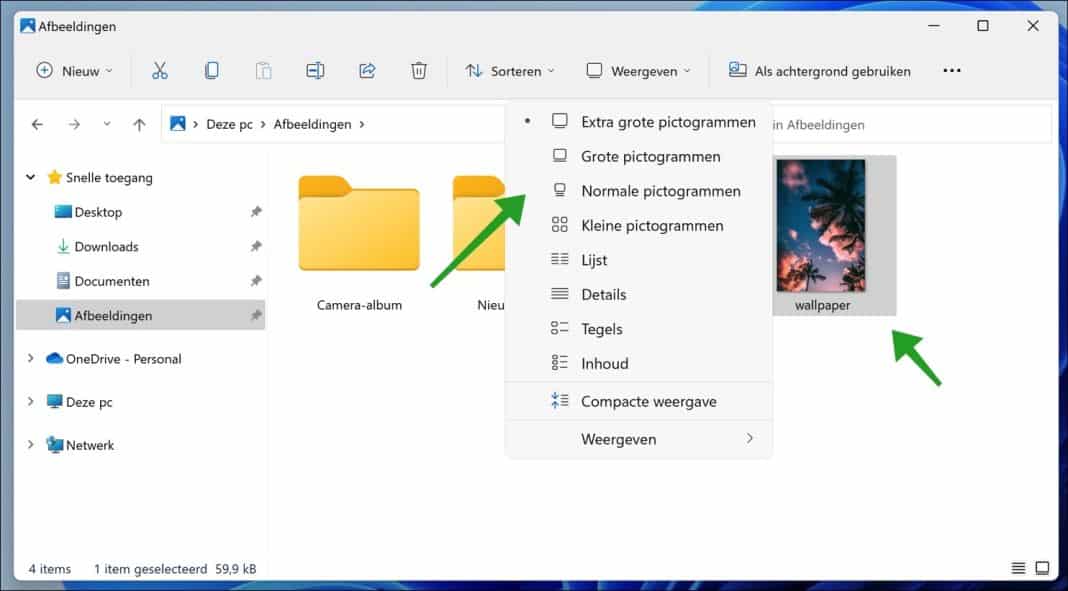Click the Share icon in the toolbar
Image resolution: width=1068 pixels, height=591 pixels.
coord(367,70)
